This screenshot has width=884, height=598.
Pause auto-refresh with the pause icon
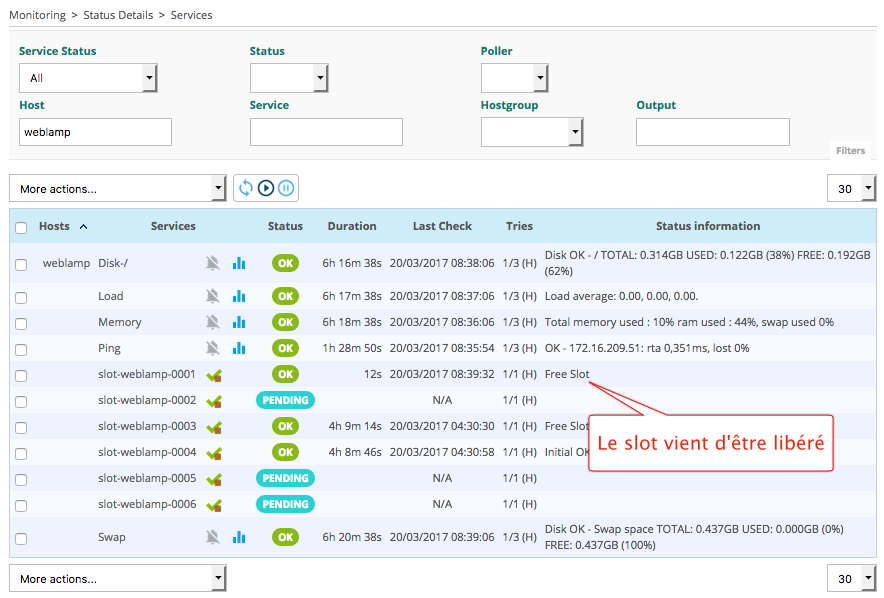pos(286,188)
